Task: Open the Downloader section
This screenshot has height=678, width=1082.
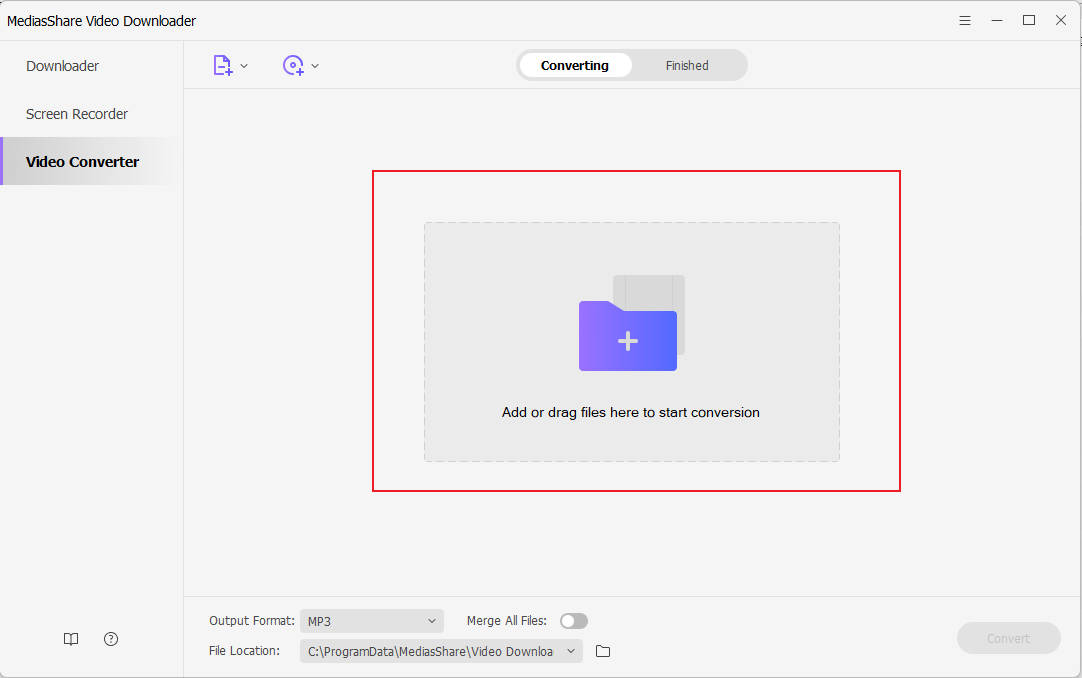Action: click(x=62, y=66)
